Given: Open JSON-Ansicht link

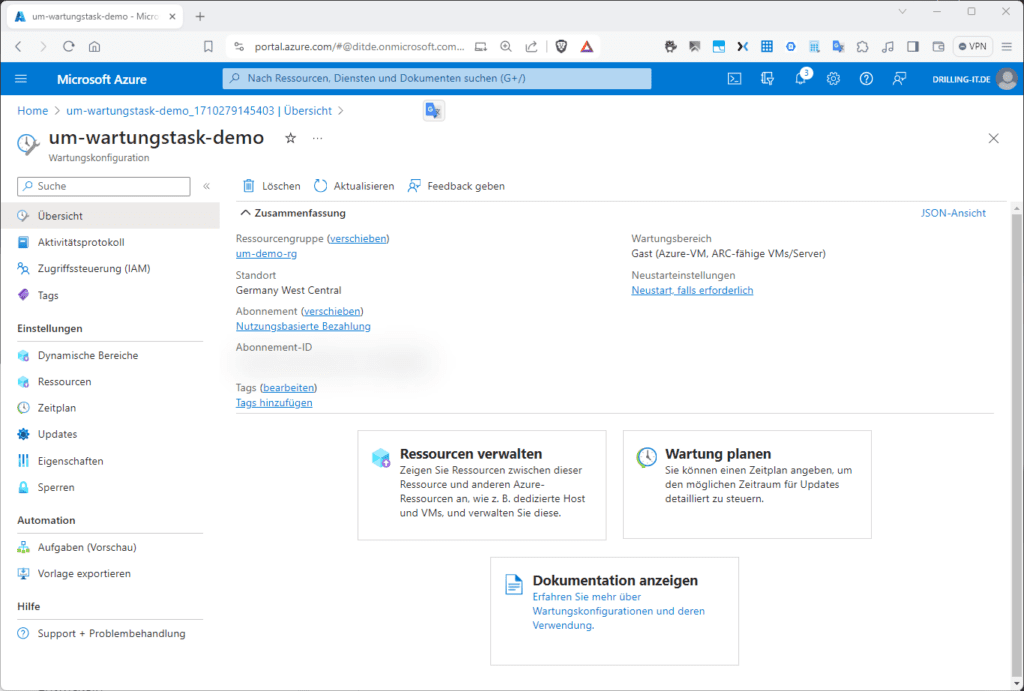Looking at the screenshot, I should coord(953,213).
